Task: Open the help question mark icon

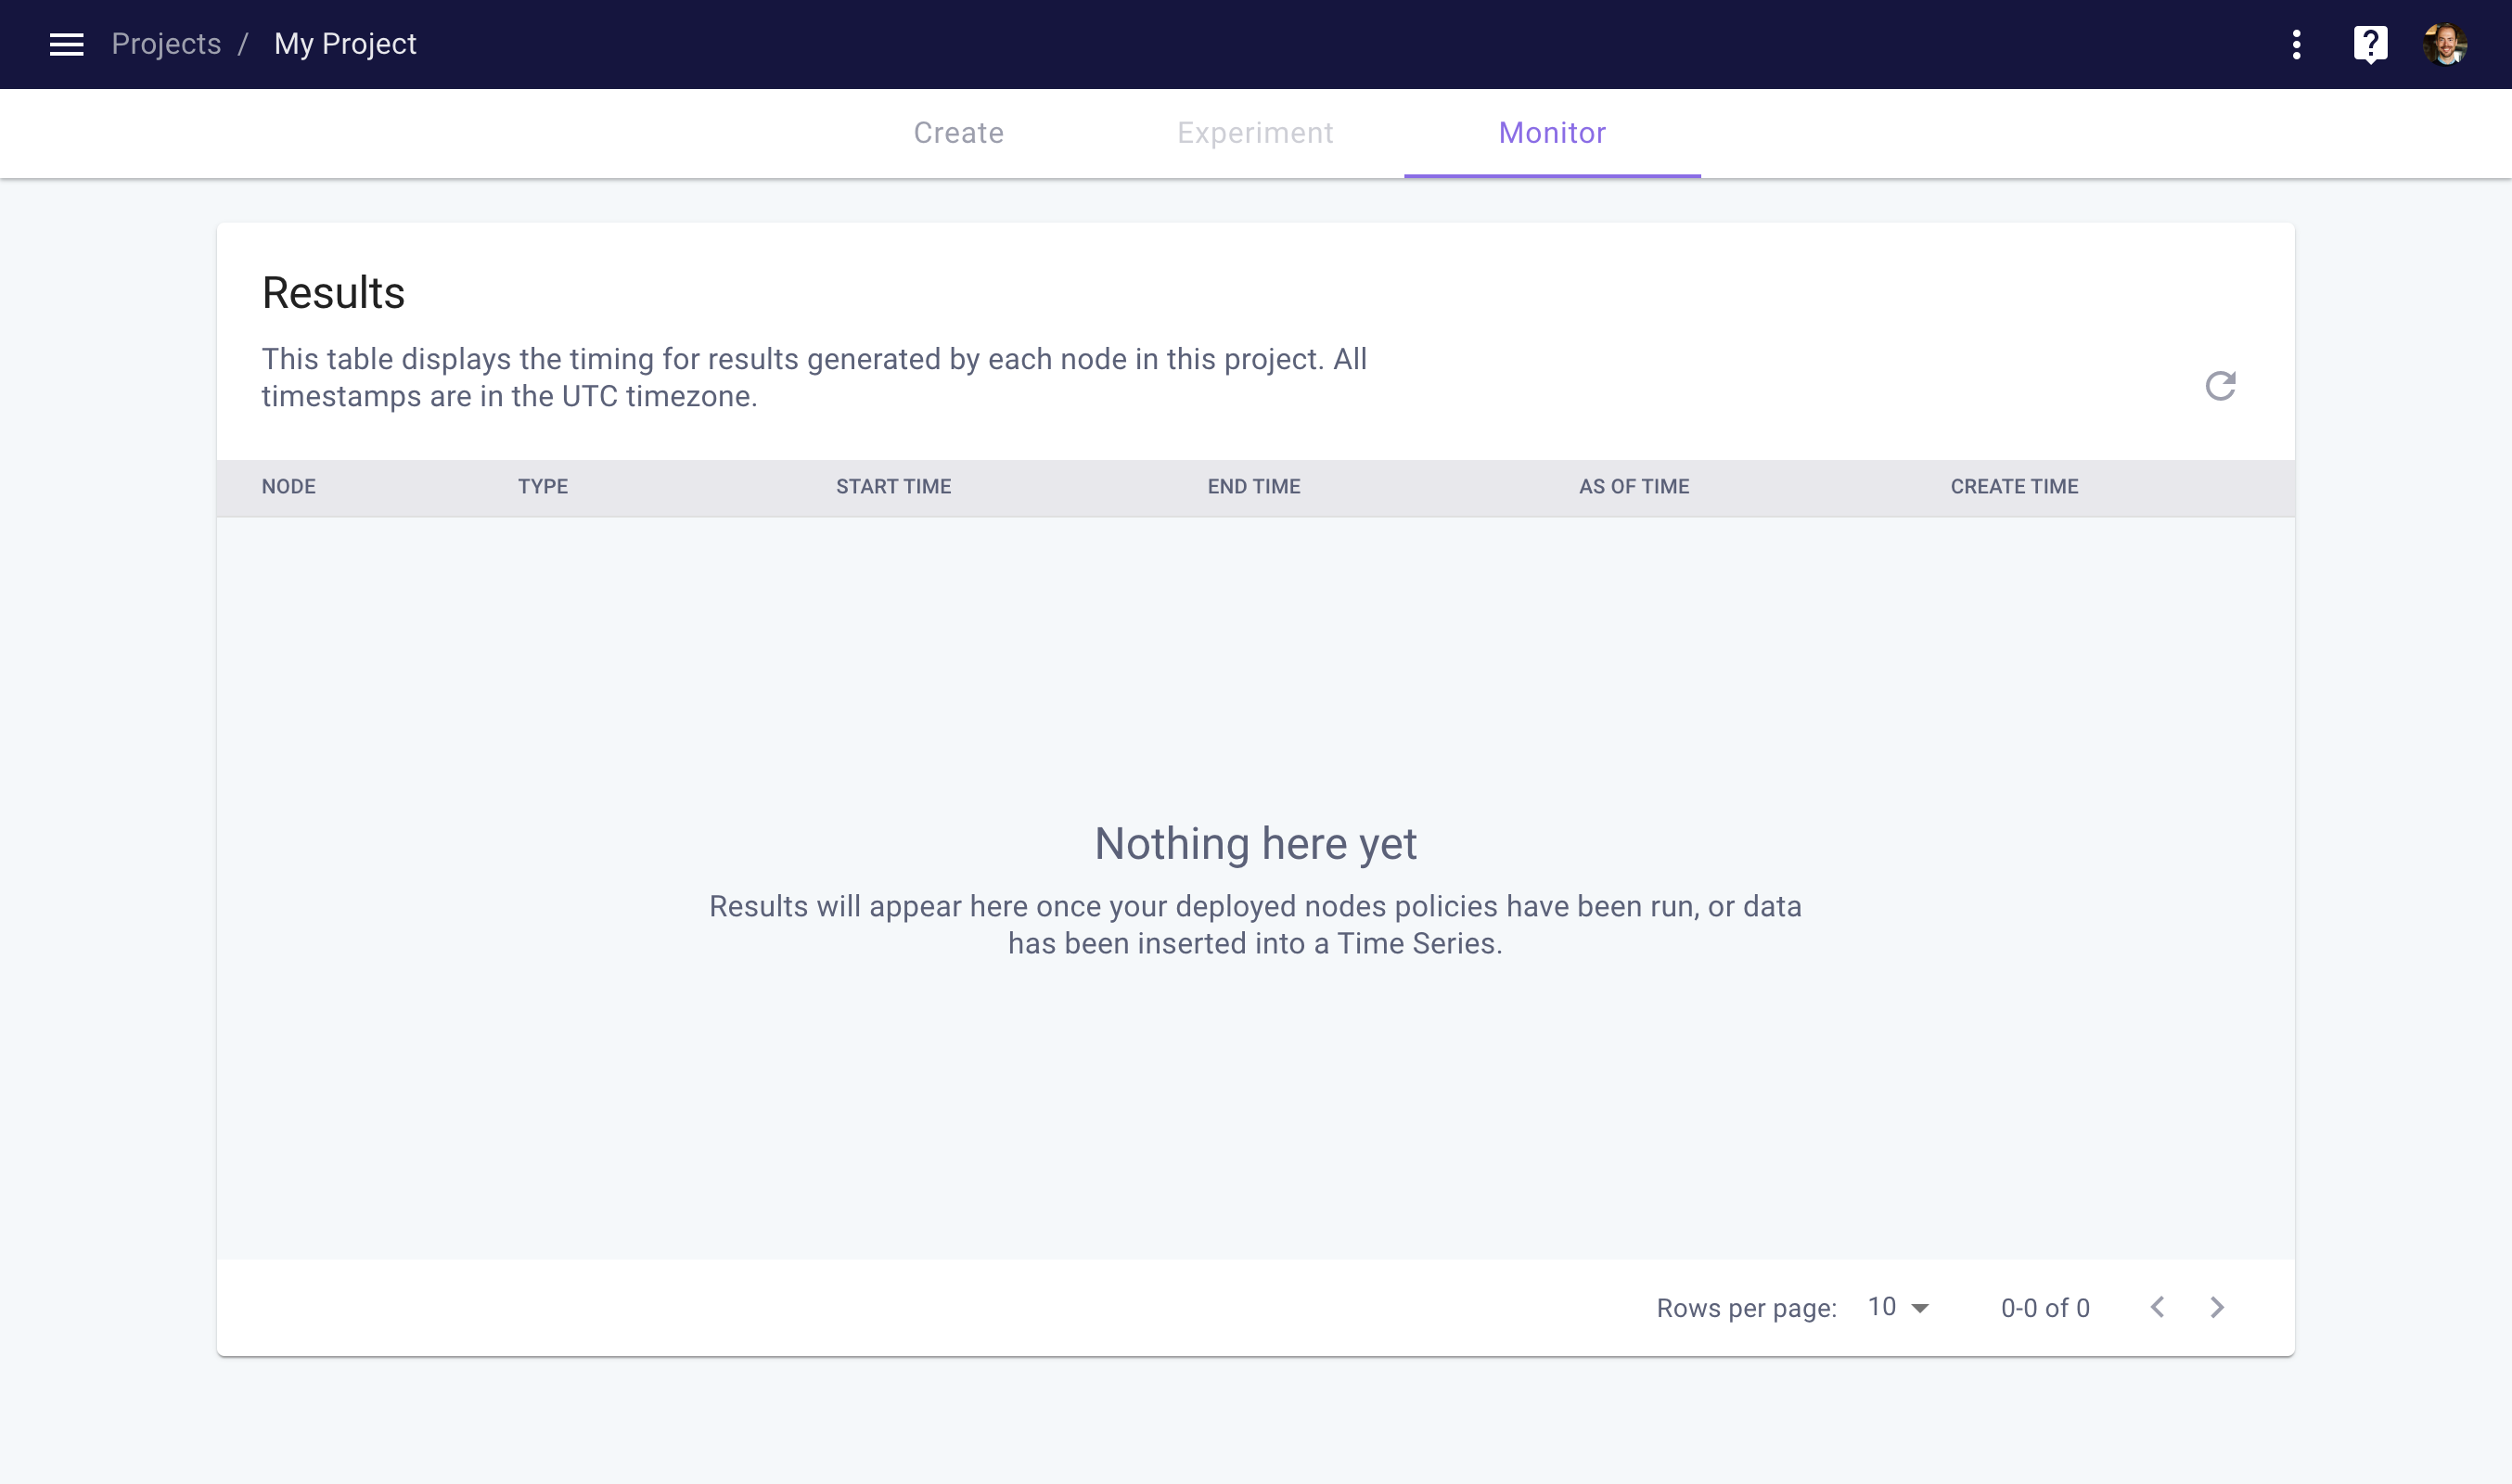Action: click(2370, 44)
